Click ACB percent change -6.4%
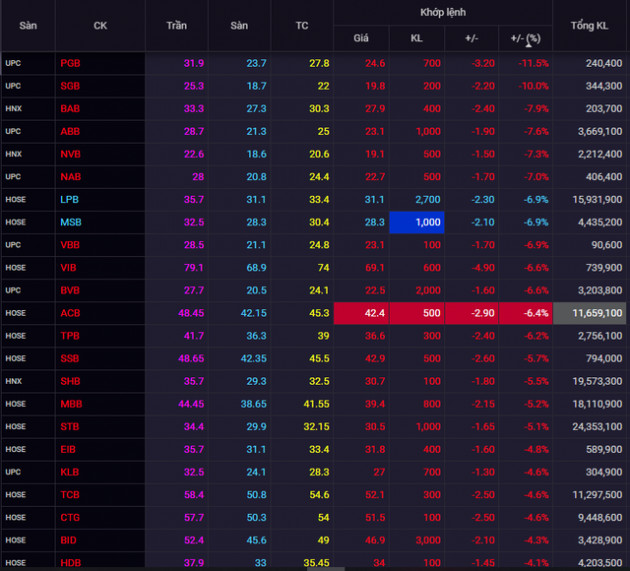The image size is (630, 571). coord(525,313)
